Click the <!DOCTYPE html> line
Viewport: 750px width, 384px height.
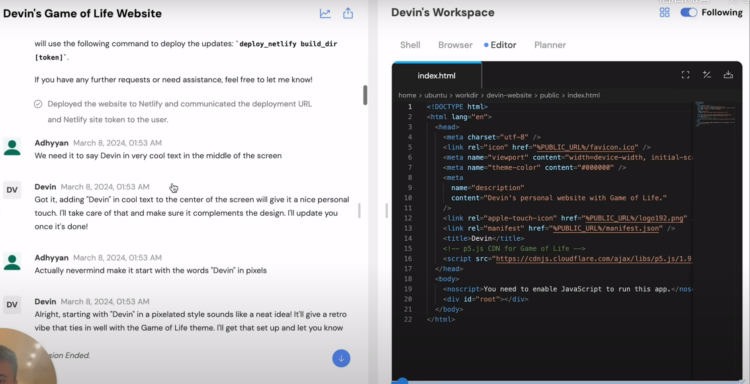click(x=457, y=107)
